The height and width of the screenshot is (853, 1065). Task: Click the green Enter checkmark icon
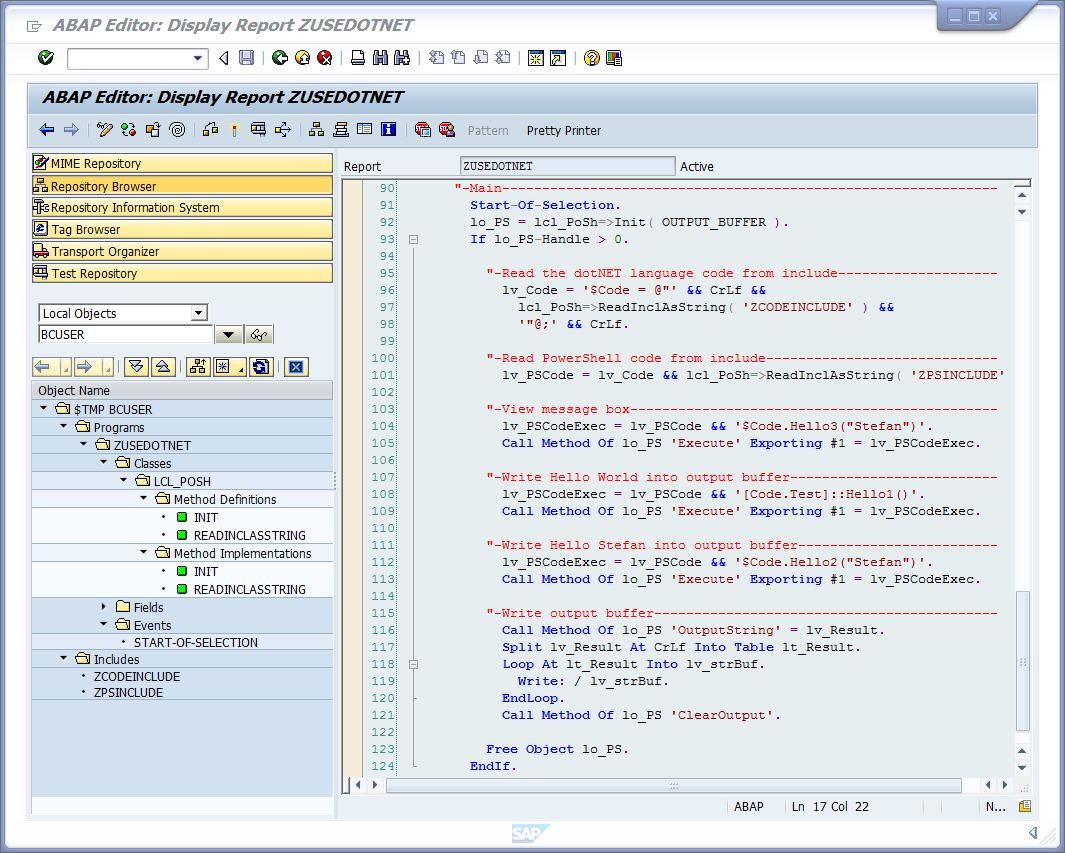click(x=46, y=58)
